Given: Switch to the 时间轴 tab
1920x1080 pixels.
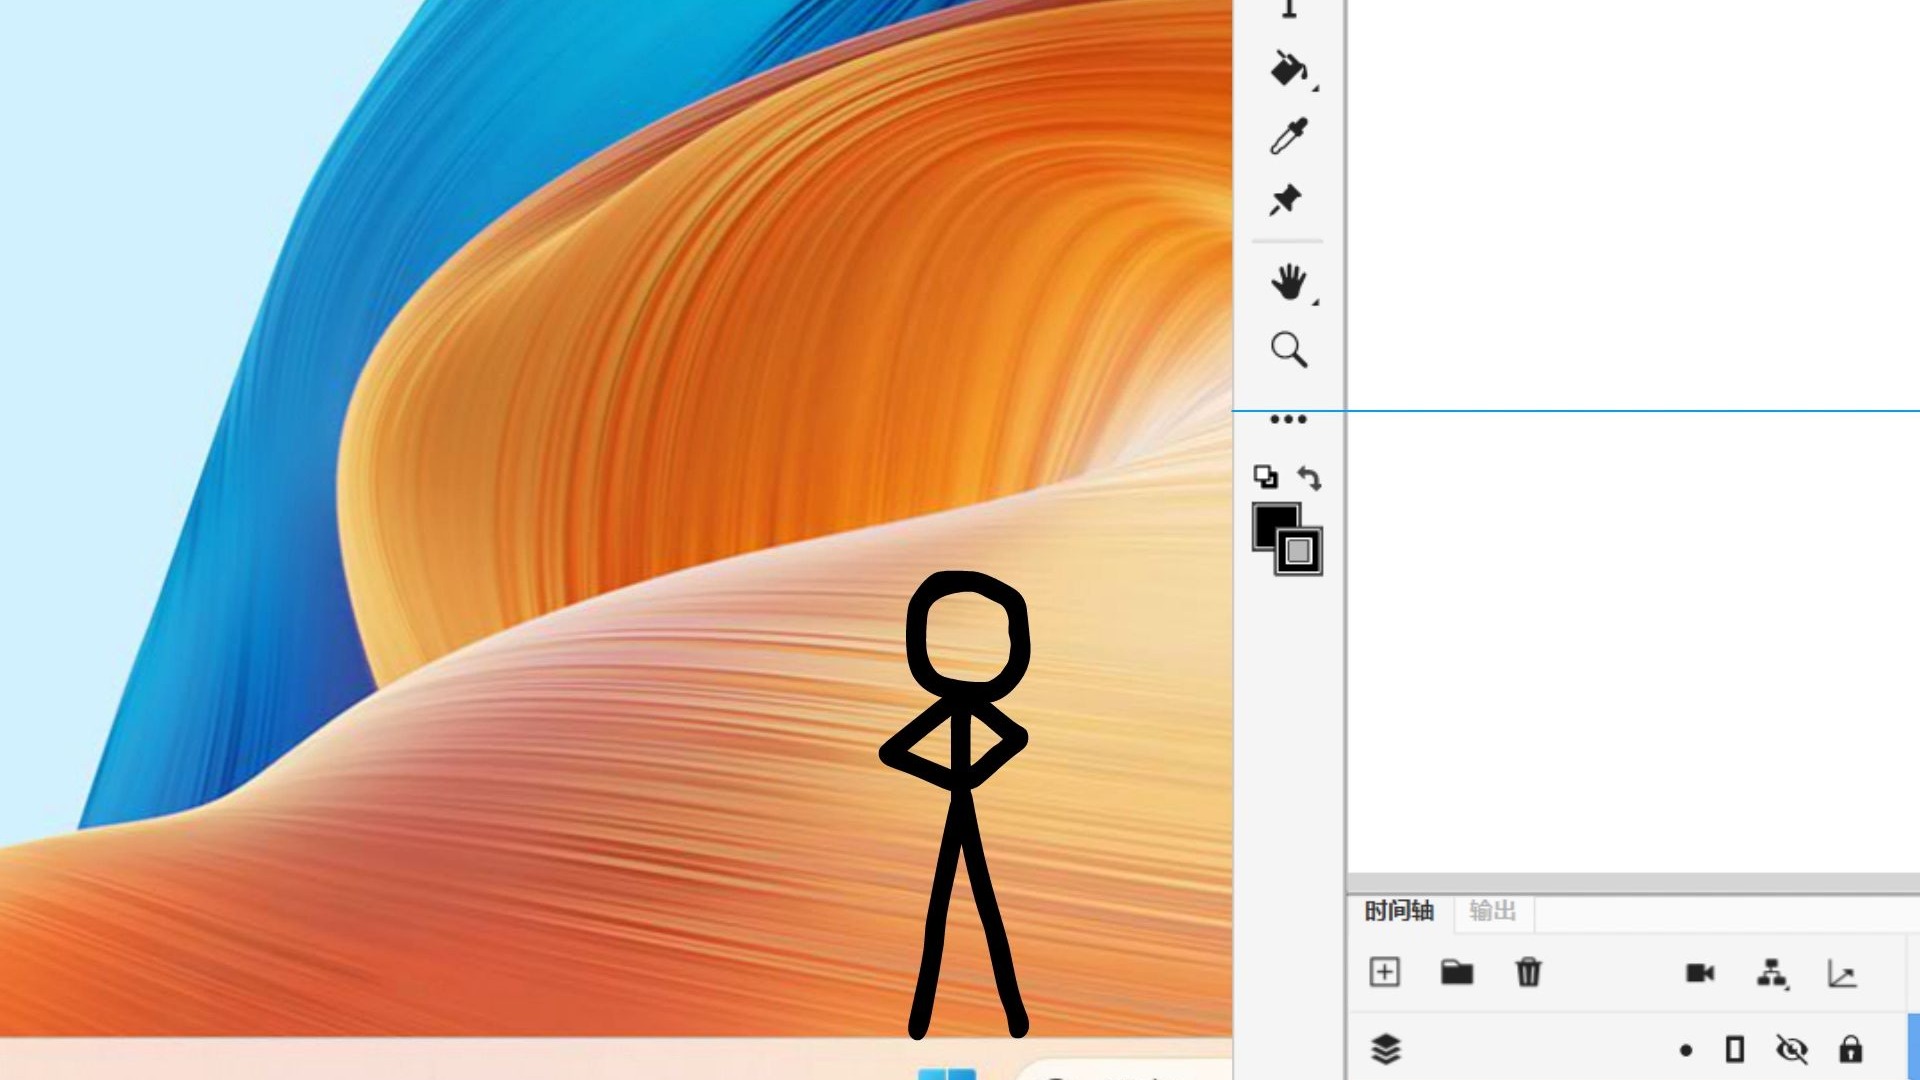Looking at the screenshot, I should tap(1399, 911).
